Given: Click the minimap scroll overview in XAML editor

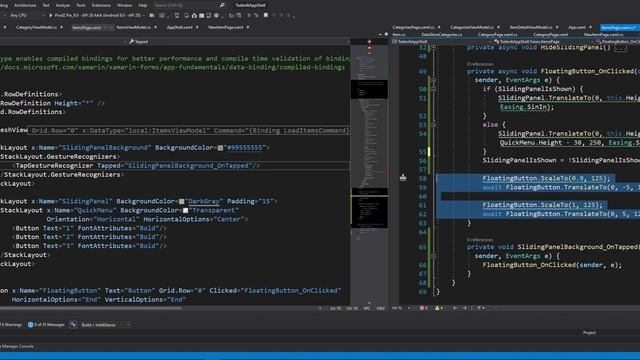Looking at the screenshot, I should 369,173.
